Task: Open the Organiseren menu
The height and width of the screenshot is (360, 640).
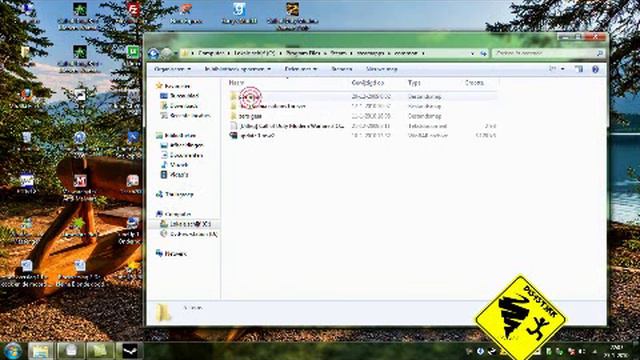Action: pyautogui.click(x=172, y=69)
